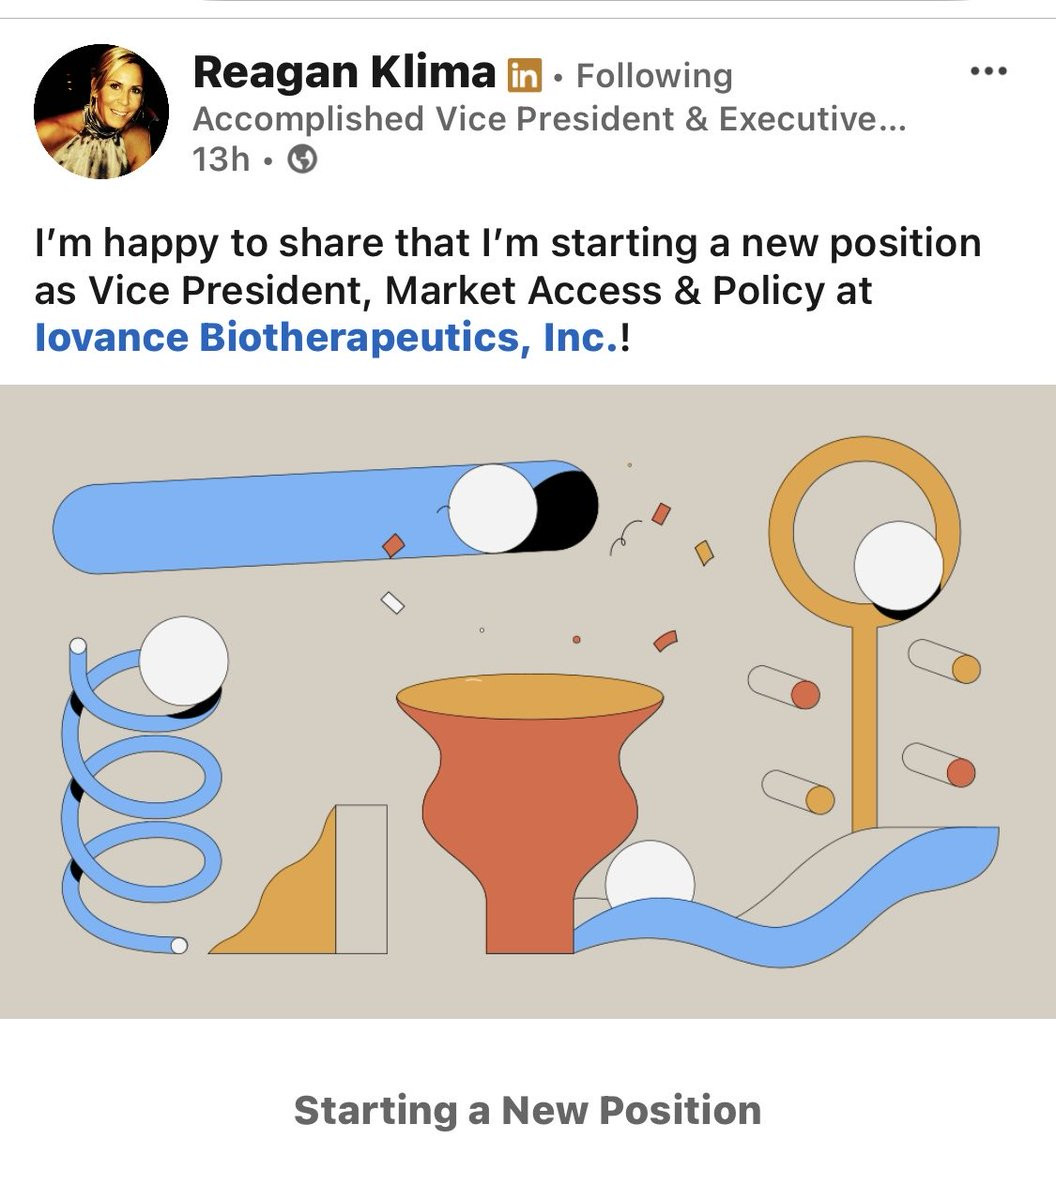Select the Starting a New Position caption

pyautogui.click(x=527, y=1110)
